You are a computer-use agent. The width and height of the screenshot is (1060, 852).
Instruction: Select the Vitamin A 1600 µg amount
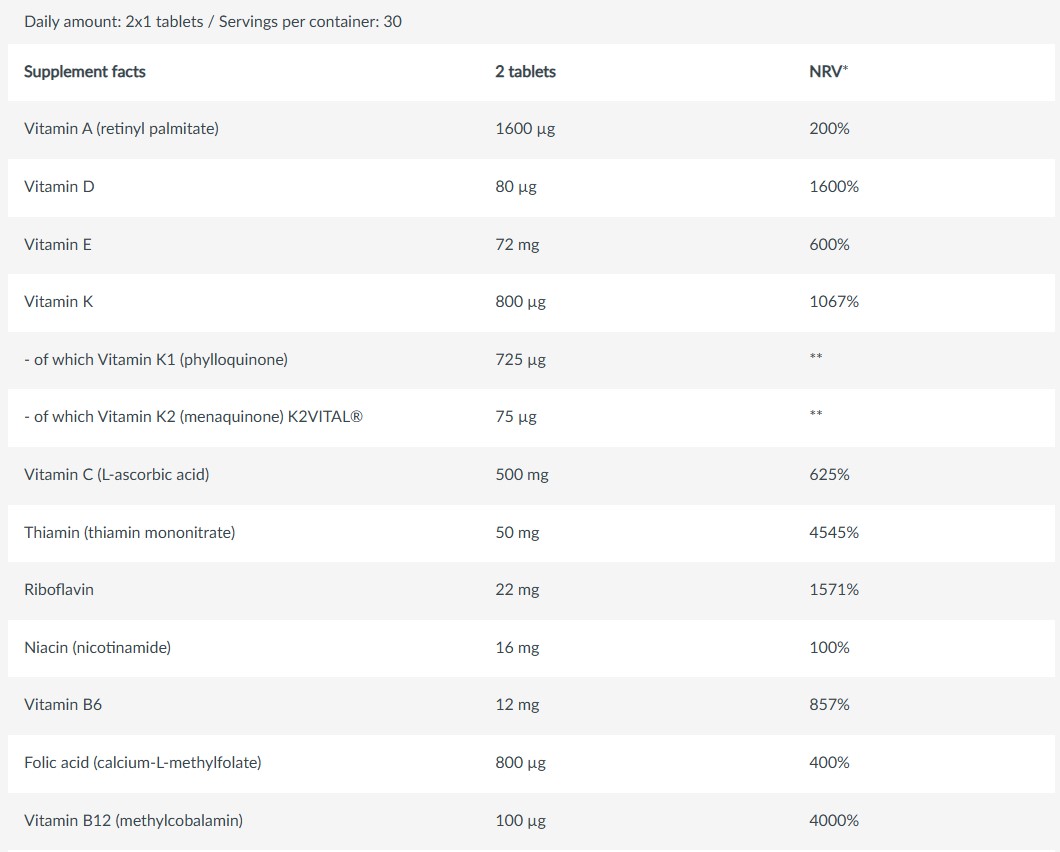pyautogui.click(x=525, y=129)
